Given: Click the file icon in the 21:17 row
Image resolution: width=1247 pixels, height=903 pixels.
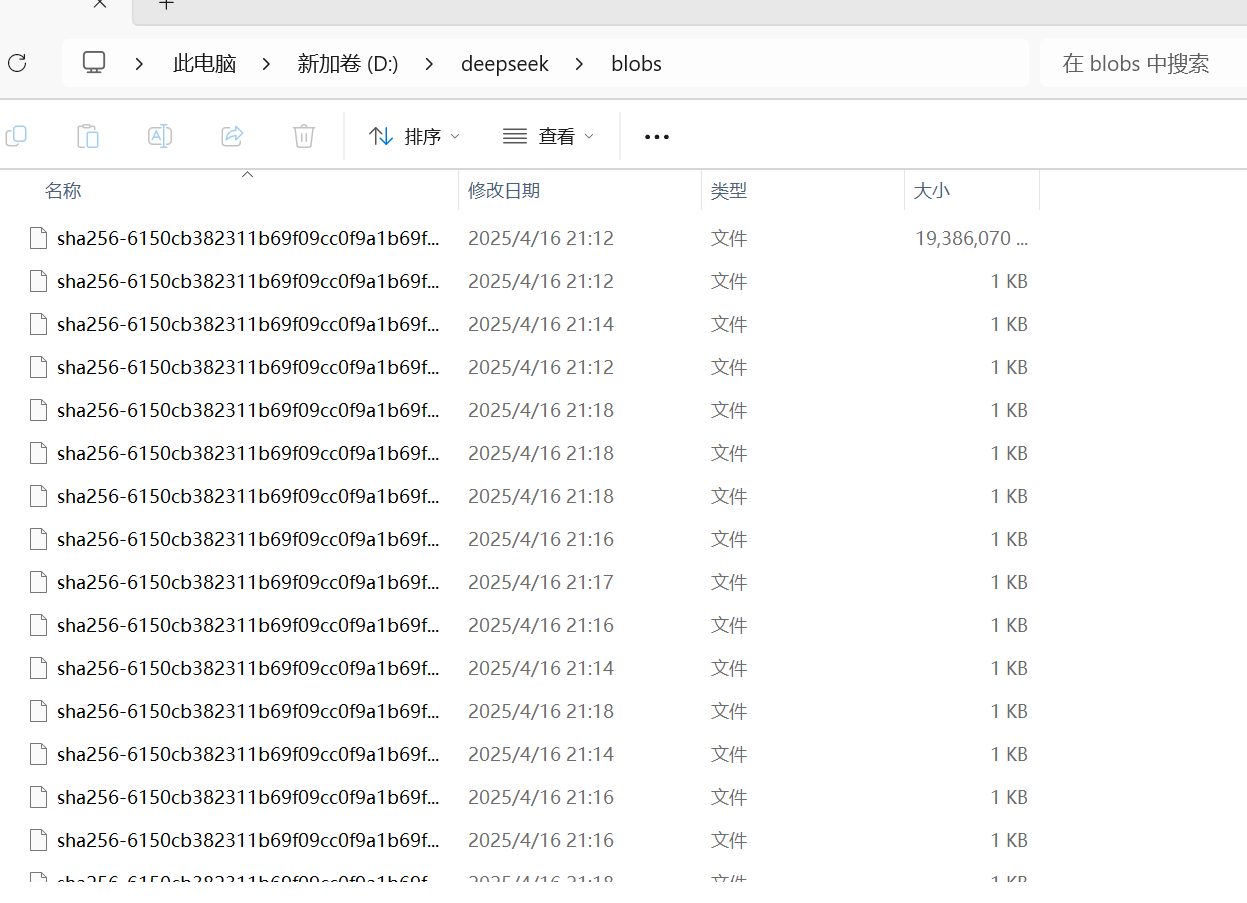Looking at the screenshot, I should point(39,582).
